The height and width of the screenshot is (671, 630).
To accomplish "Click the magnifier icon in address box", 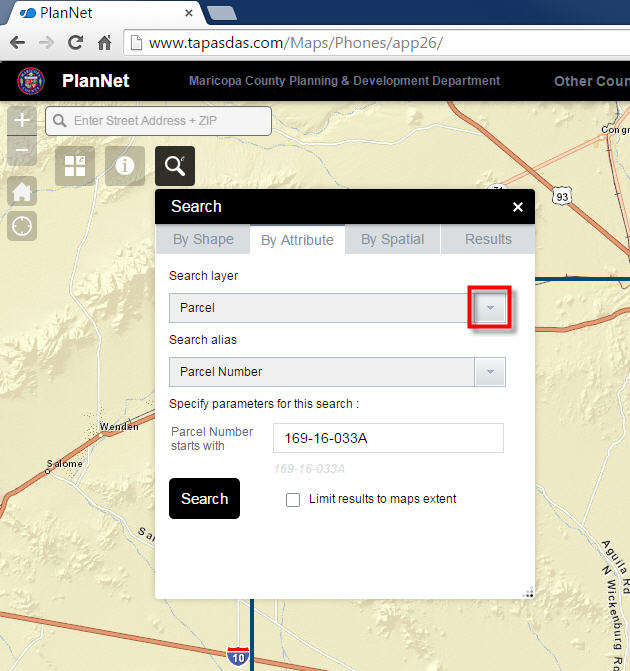I will click(60, 121).
